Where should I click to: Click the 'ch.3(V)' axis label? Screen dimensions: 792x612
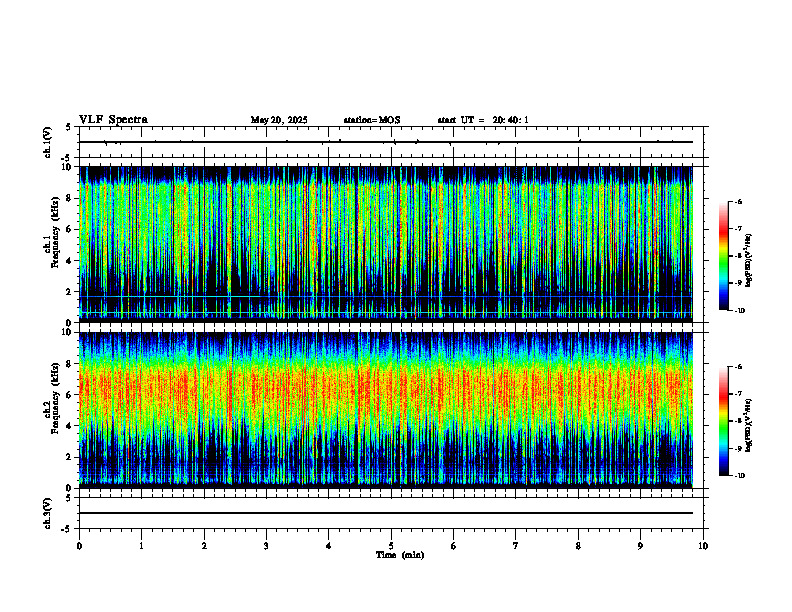[48, 513]
